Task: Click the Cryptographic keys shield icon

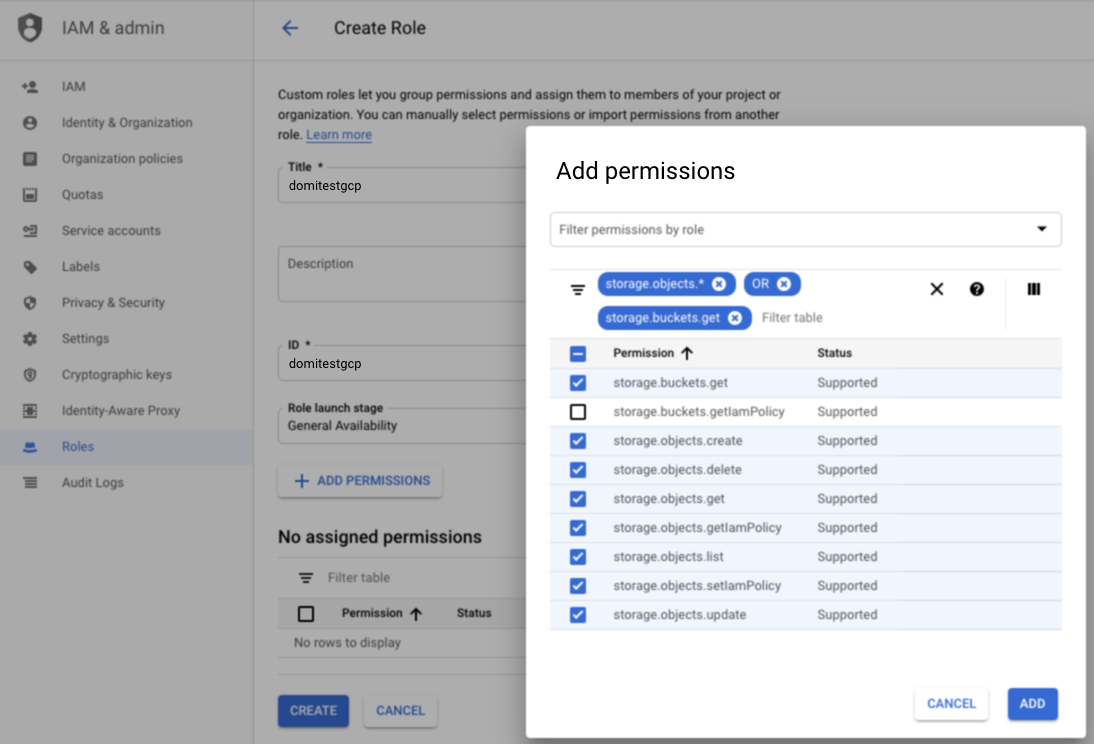Action: click(30, 375)
